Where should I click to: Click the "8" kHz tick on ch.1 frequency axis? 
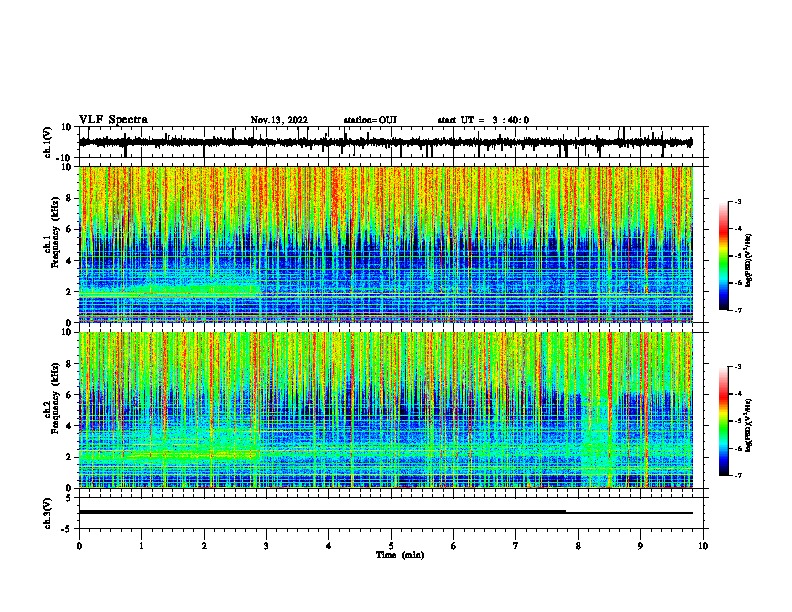pyautogui.click(x=69, y=198)
